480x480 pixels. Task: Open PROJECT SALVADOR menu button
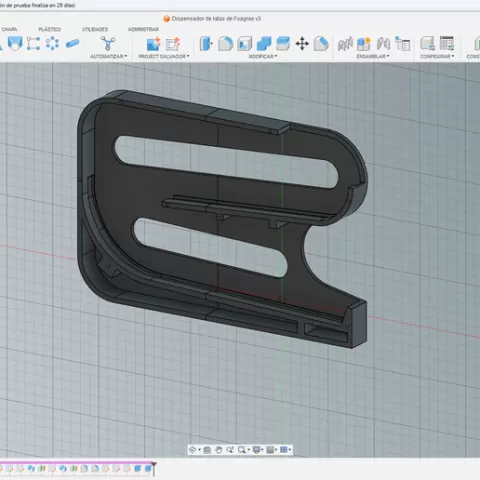(x=164, y=56)
